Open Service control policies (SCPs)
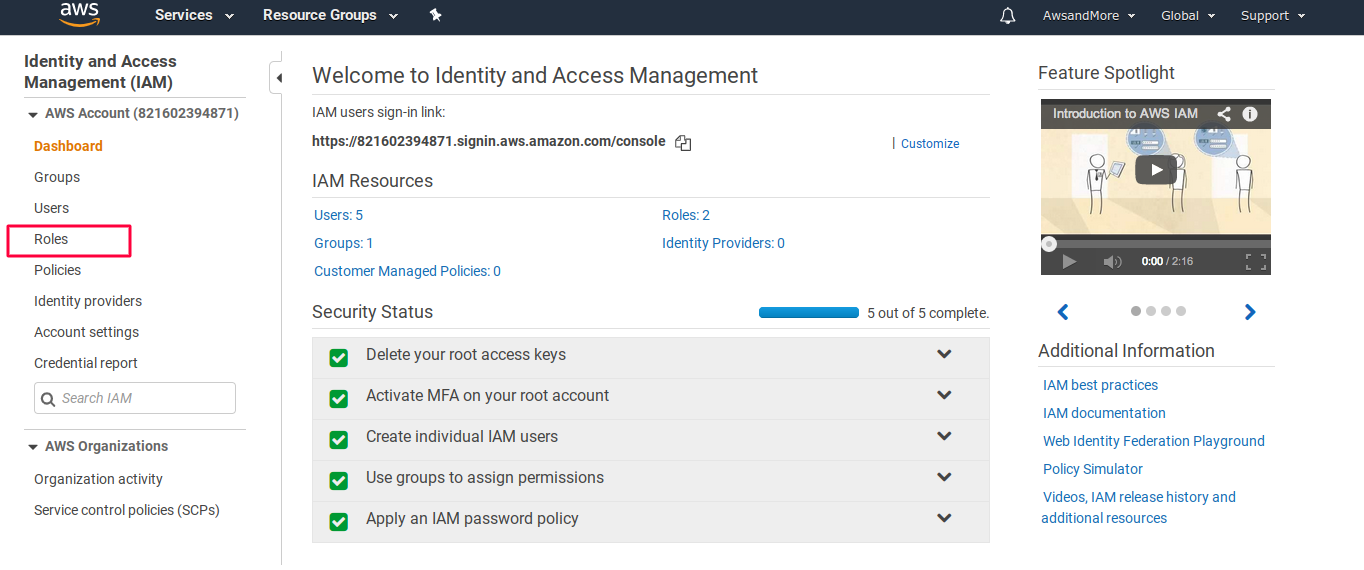 tap(127, 510)
